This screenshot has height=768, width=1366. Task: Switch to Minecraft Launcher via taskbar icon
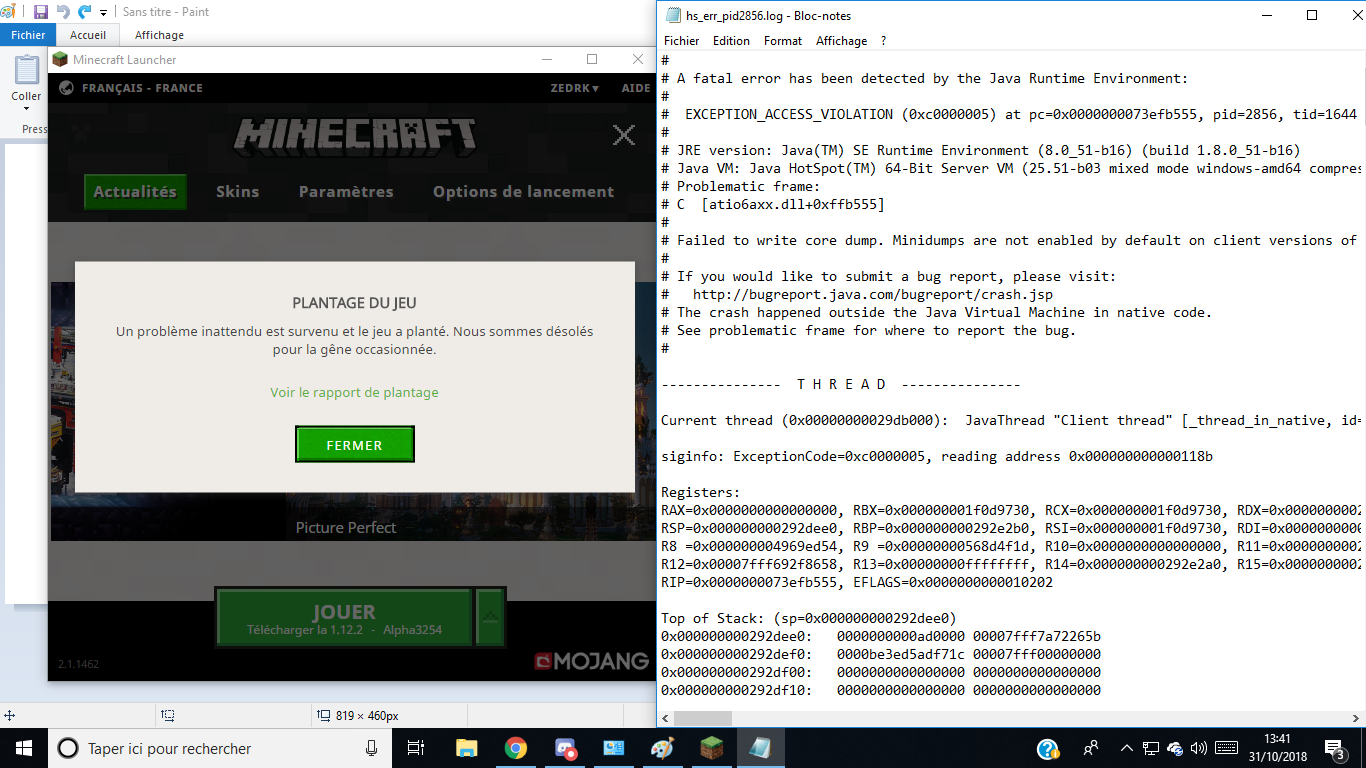point(711,748)
